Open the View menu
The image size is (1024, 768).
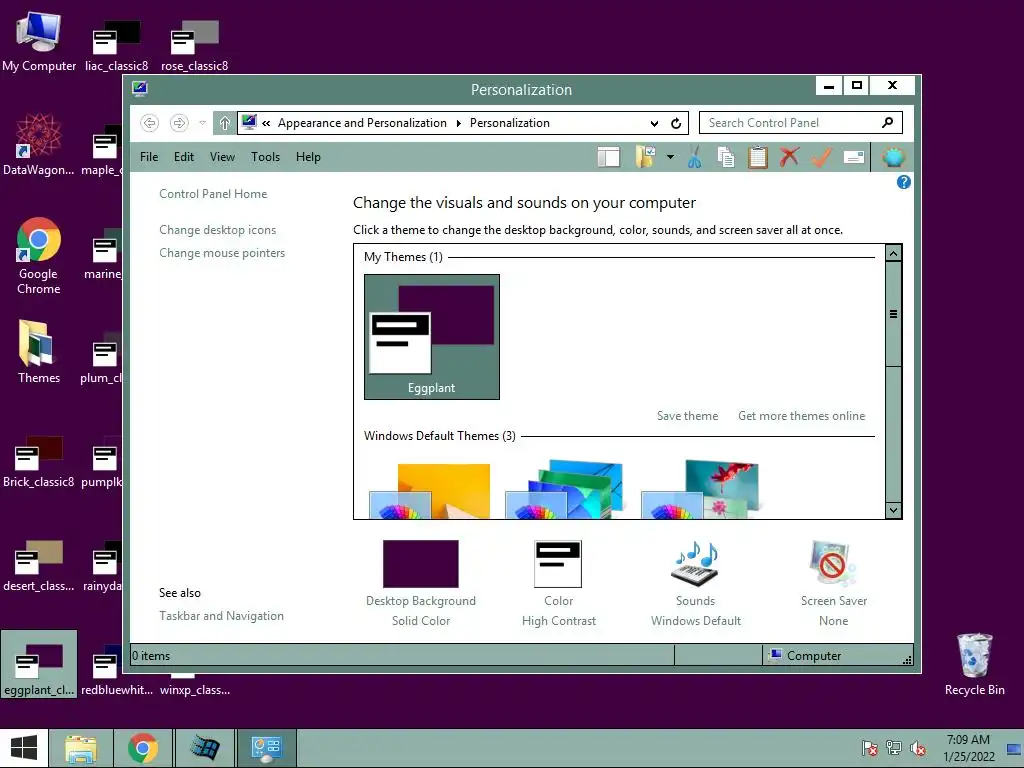(222, 157)
